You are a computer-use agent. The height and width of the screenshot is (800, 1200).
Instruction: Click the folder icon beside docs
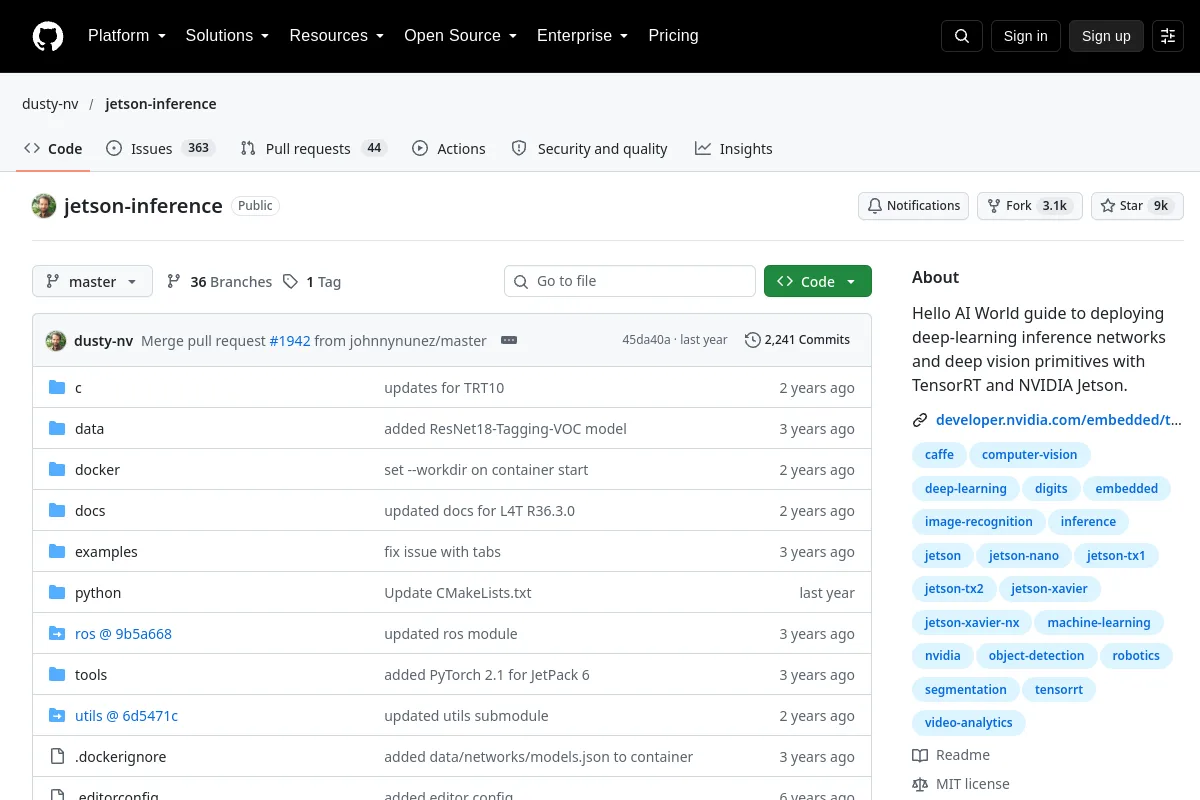pos(57,511)
